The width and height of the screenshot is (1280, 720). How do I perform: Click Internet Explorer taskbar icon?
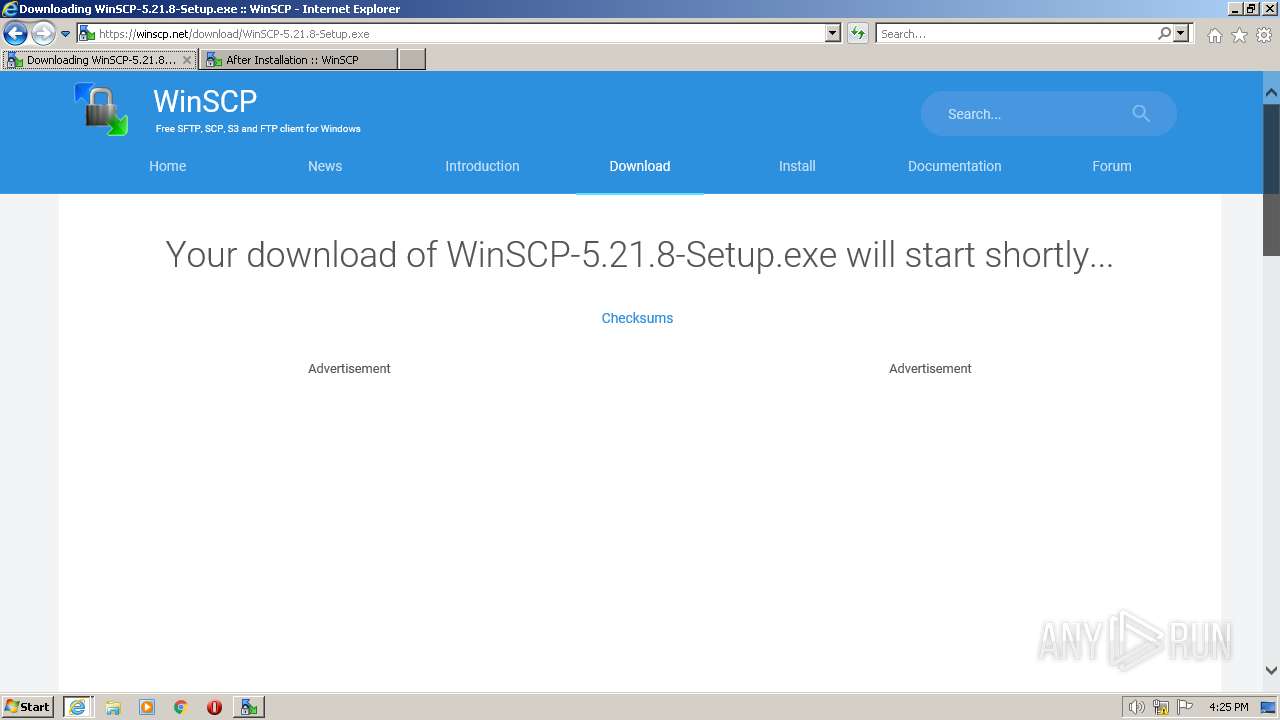coord(77,707)
